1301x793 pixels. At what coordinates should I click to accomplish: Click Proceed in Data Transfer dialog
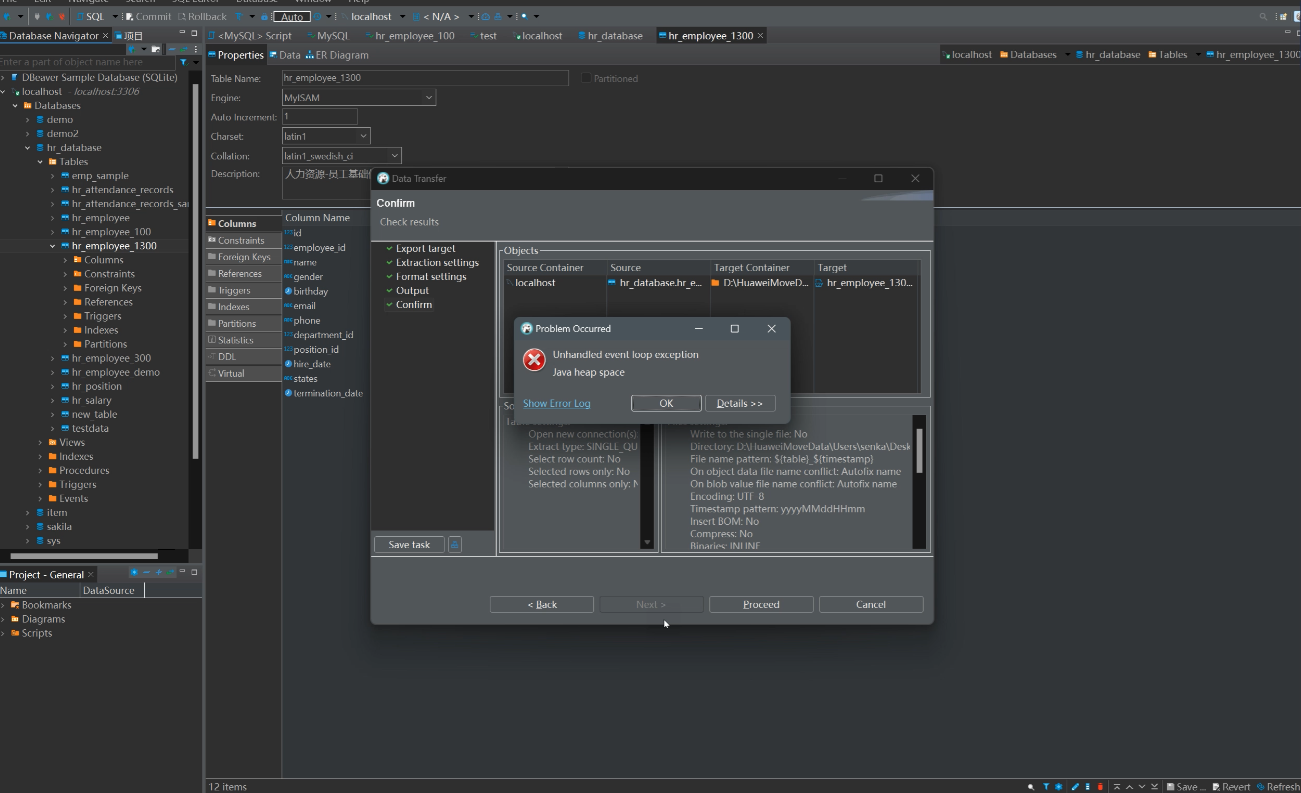point(761,604)
